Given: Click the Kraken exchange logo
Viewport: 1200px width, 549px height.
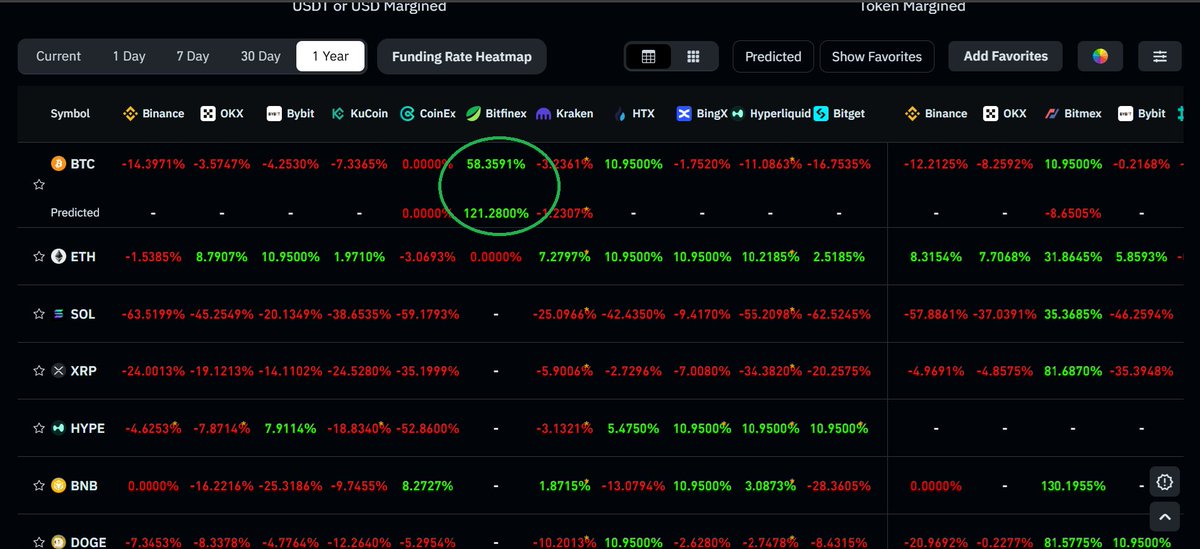Looking at the screenshot, I should [x=544, y=114].
